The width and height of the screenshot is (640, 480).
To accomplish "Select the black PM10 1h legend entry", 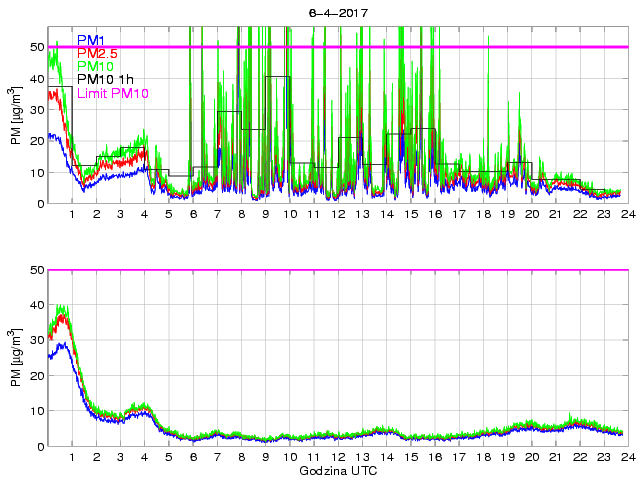I will 103,79.
